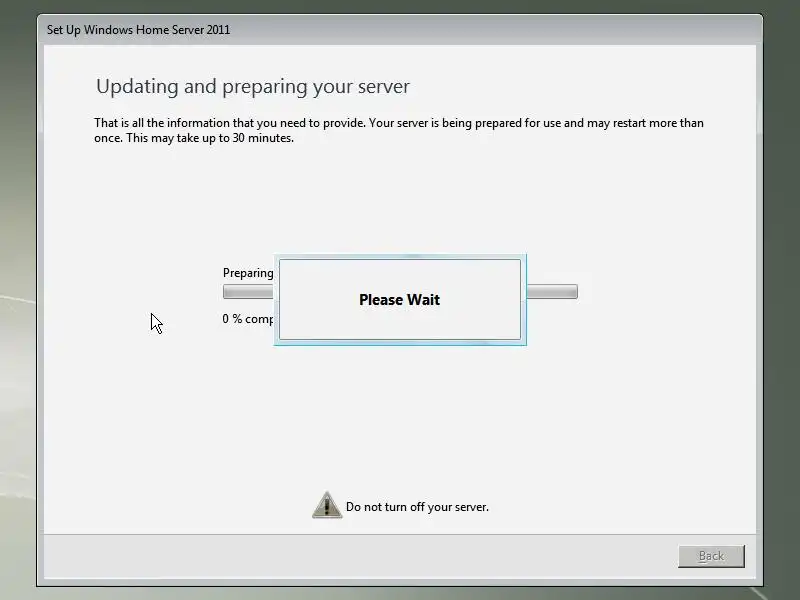This screenshot has height=600, width=800.
Task: Click the bold Please Wait text
Action: 399,299
